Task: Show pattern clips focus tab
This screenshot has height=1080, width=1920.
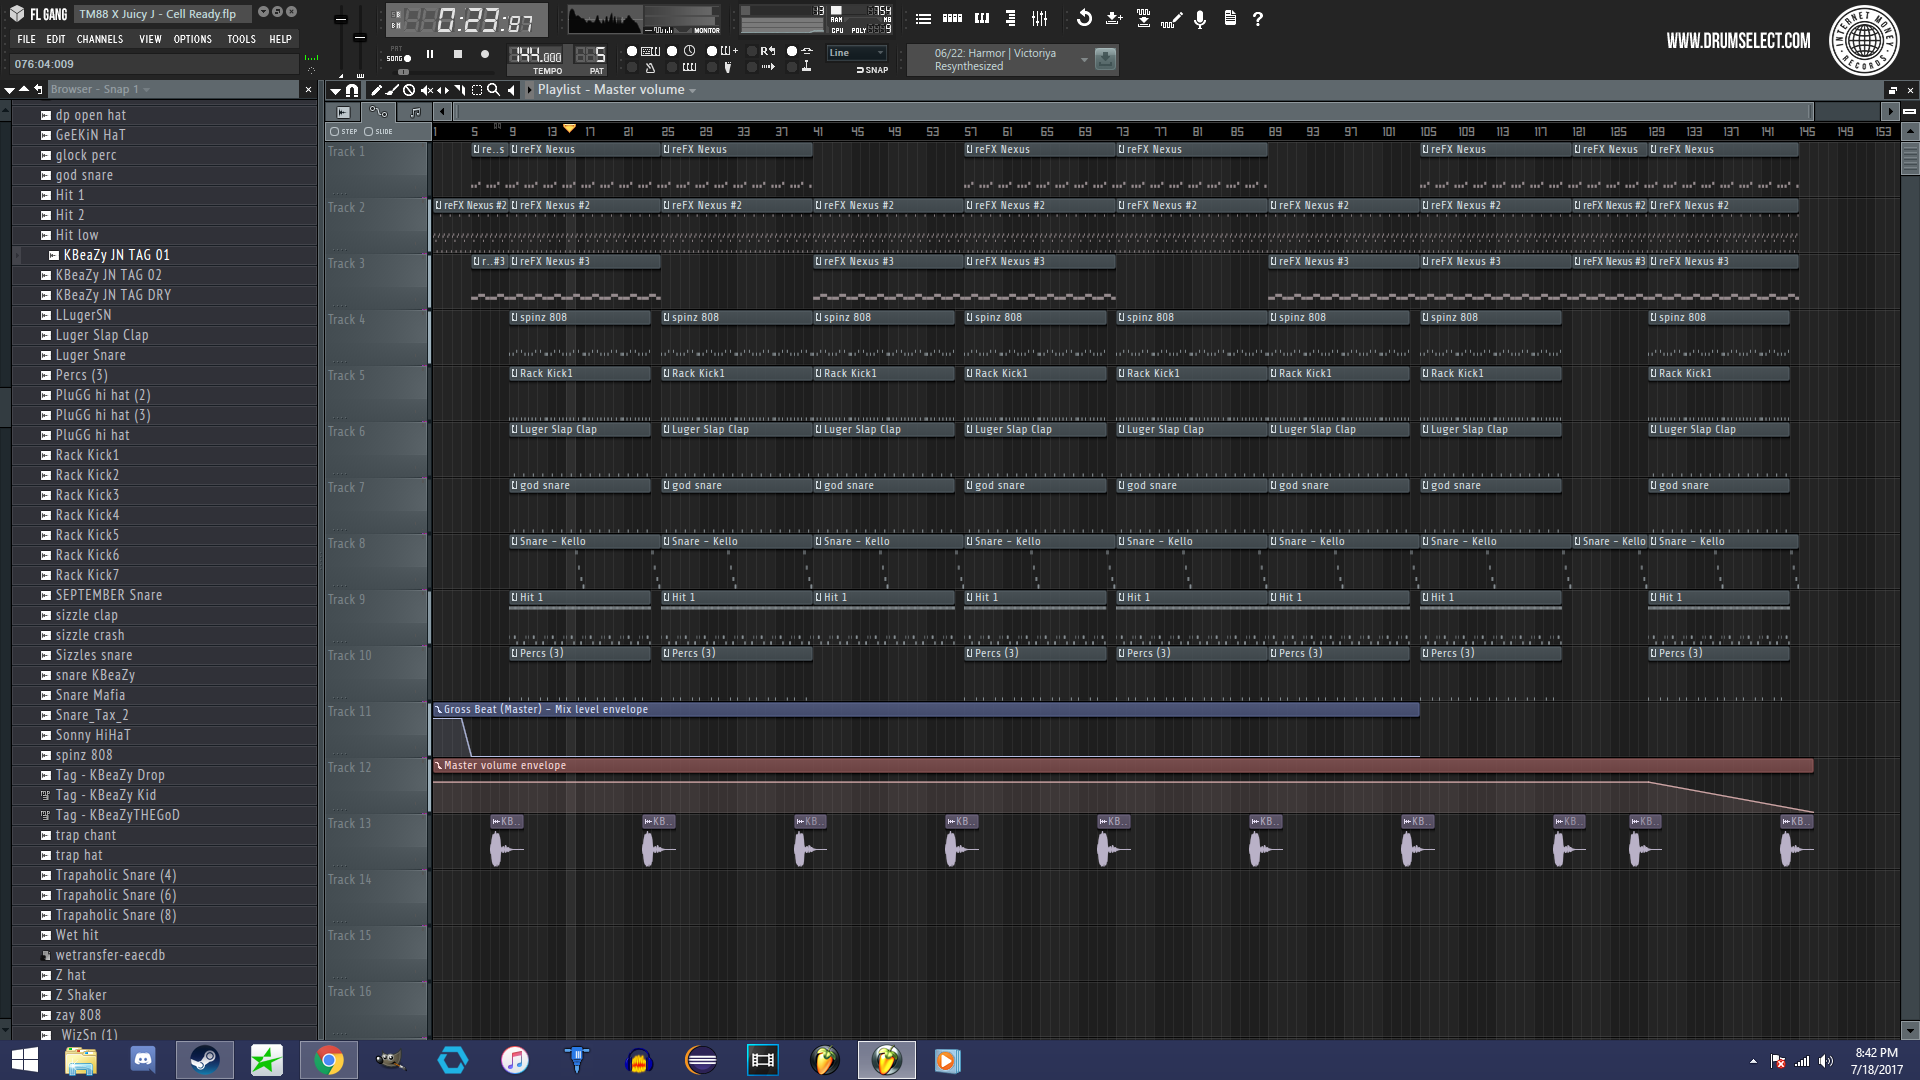Action: point(415,112)
